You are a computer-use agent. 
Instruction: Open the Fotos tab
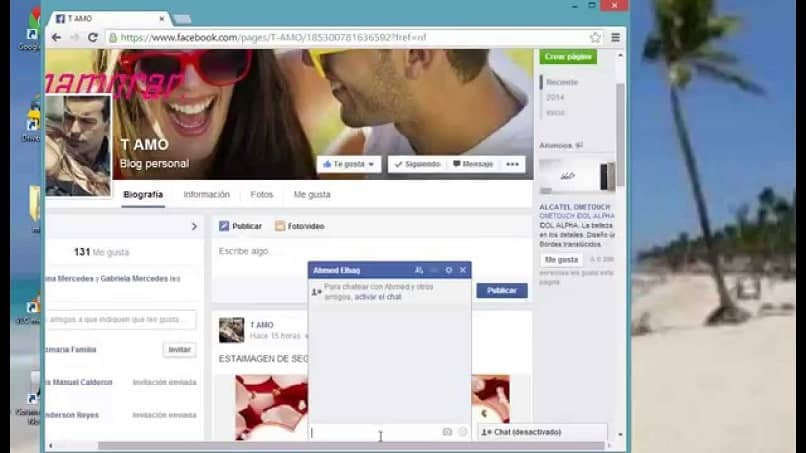(262, 194)
